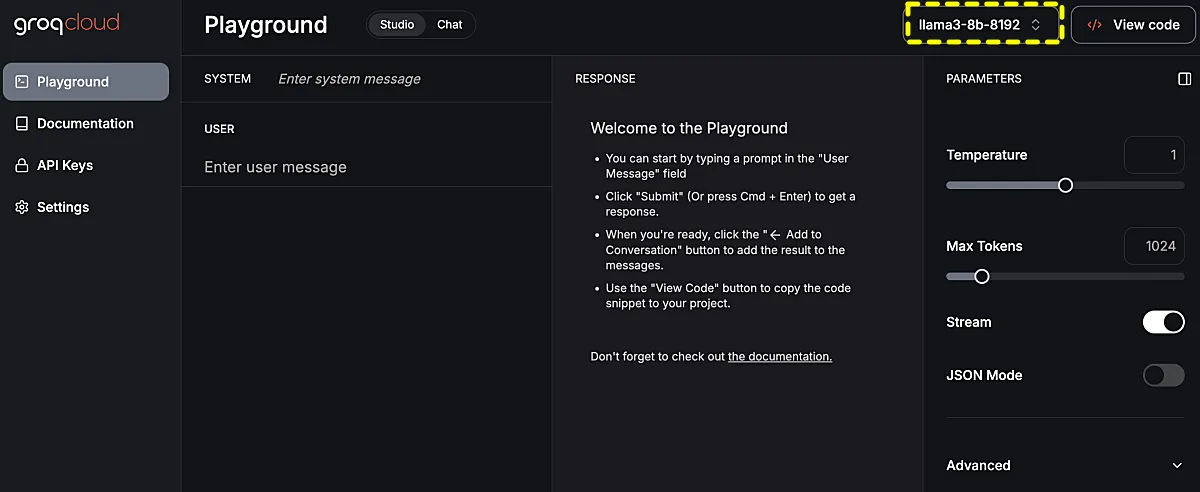Open the llama3-8b-8192 model selector
The image size is (1200, 492).
pyautogui.click(x=982, y=24)
